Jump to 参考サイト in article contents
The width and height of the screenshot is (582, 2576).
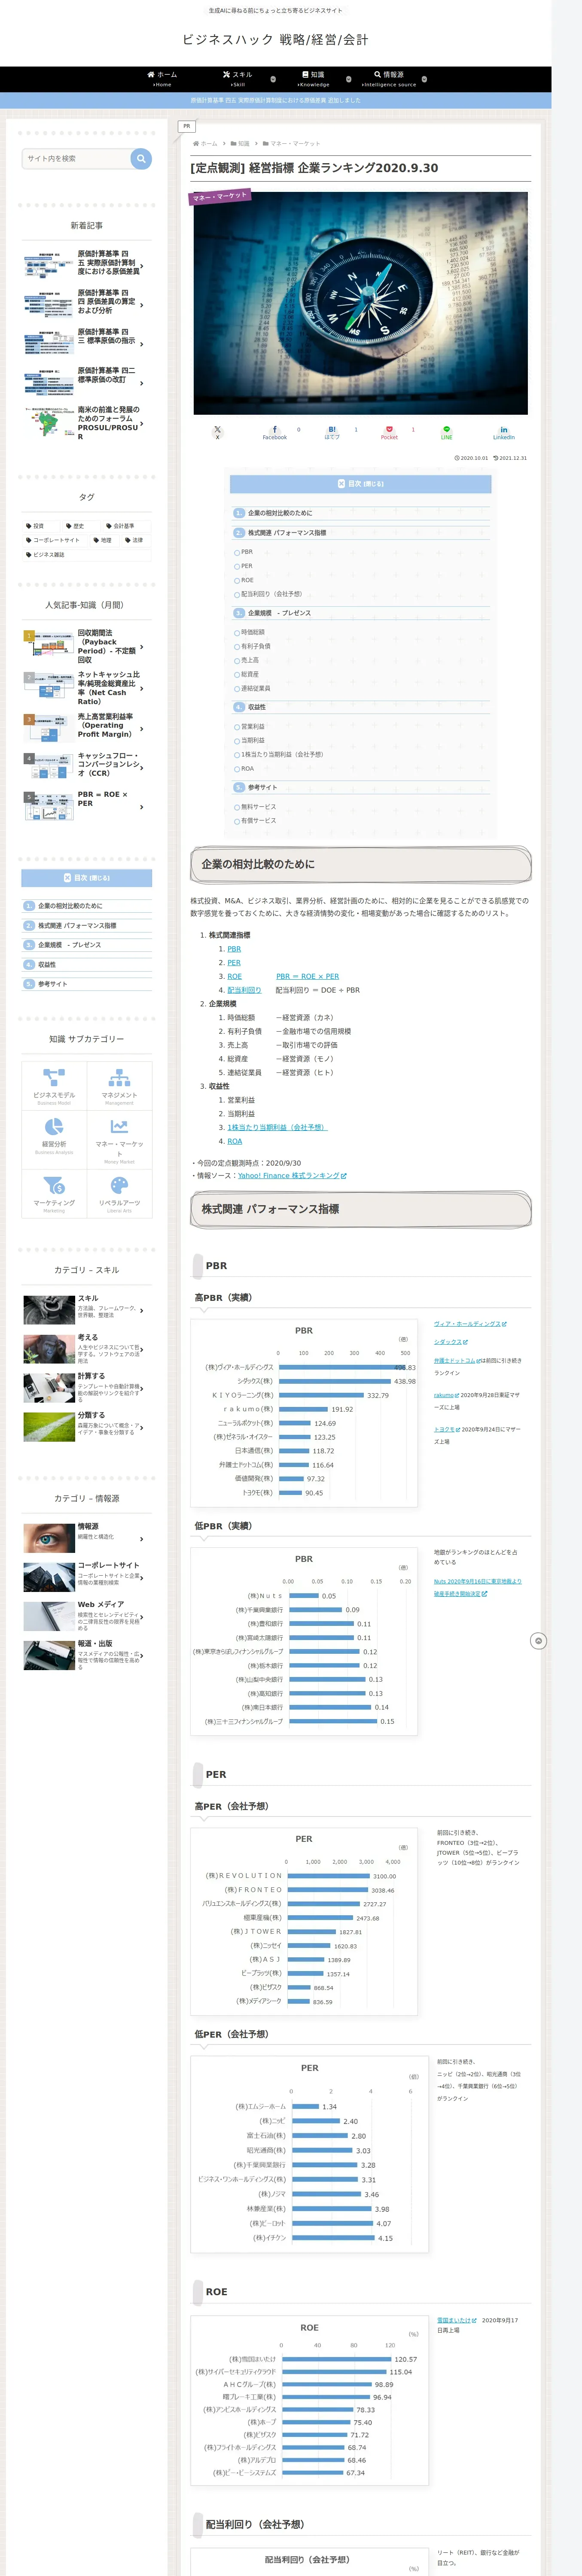(262, 787)
